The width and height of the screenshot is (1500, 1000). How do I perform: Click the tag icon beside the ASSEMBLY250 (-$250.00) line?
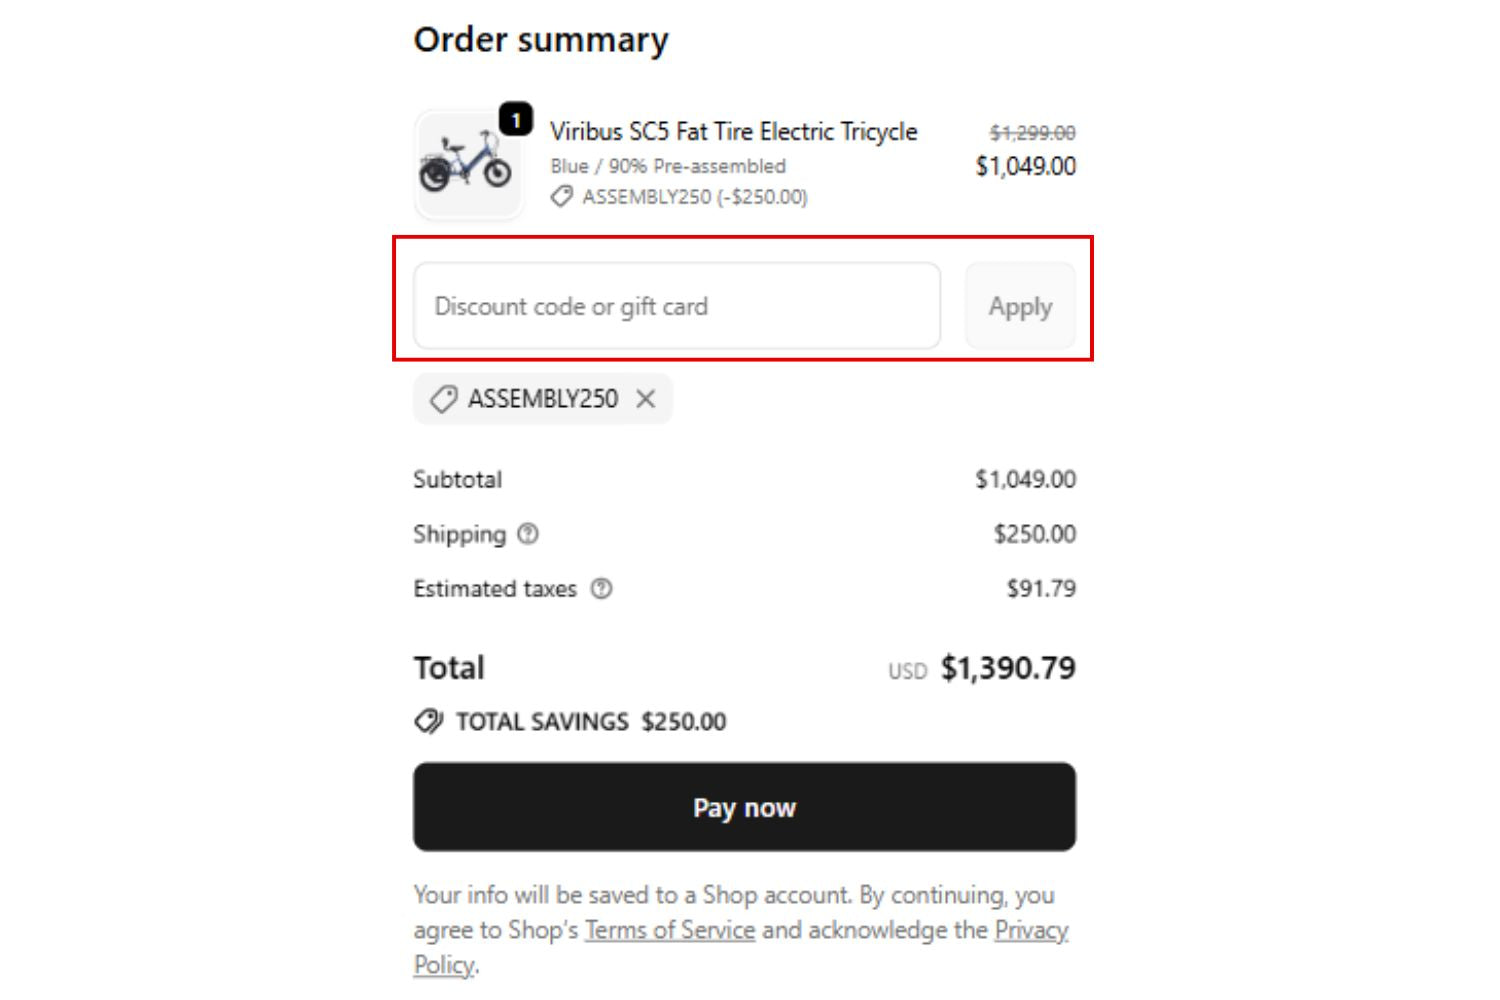(x=562, y=197)
